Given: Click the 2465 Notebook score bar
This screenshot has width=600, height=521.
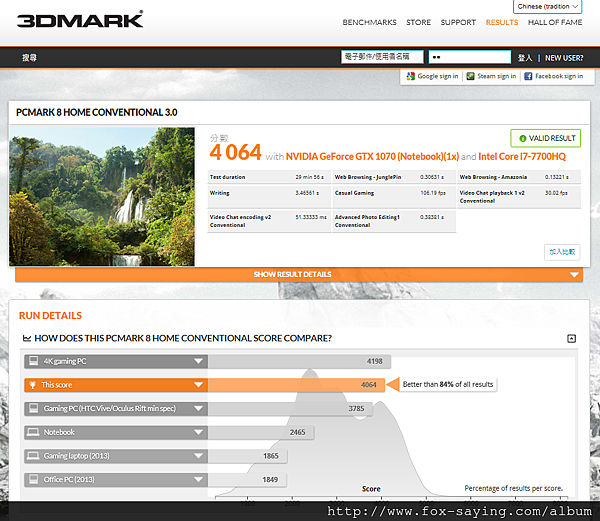Looking at the screenshot, I should coord(261,432).
